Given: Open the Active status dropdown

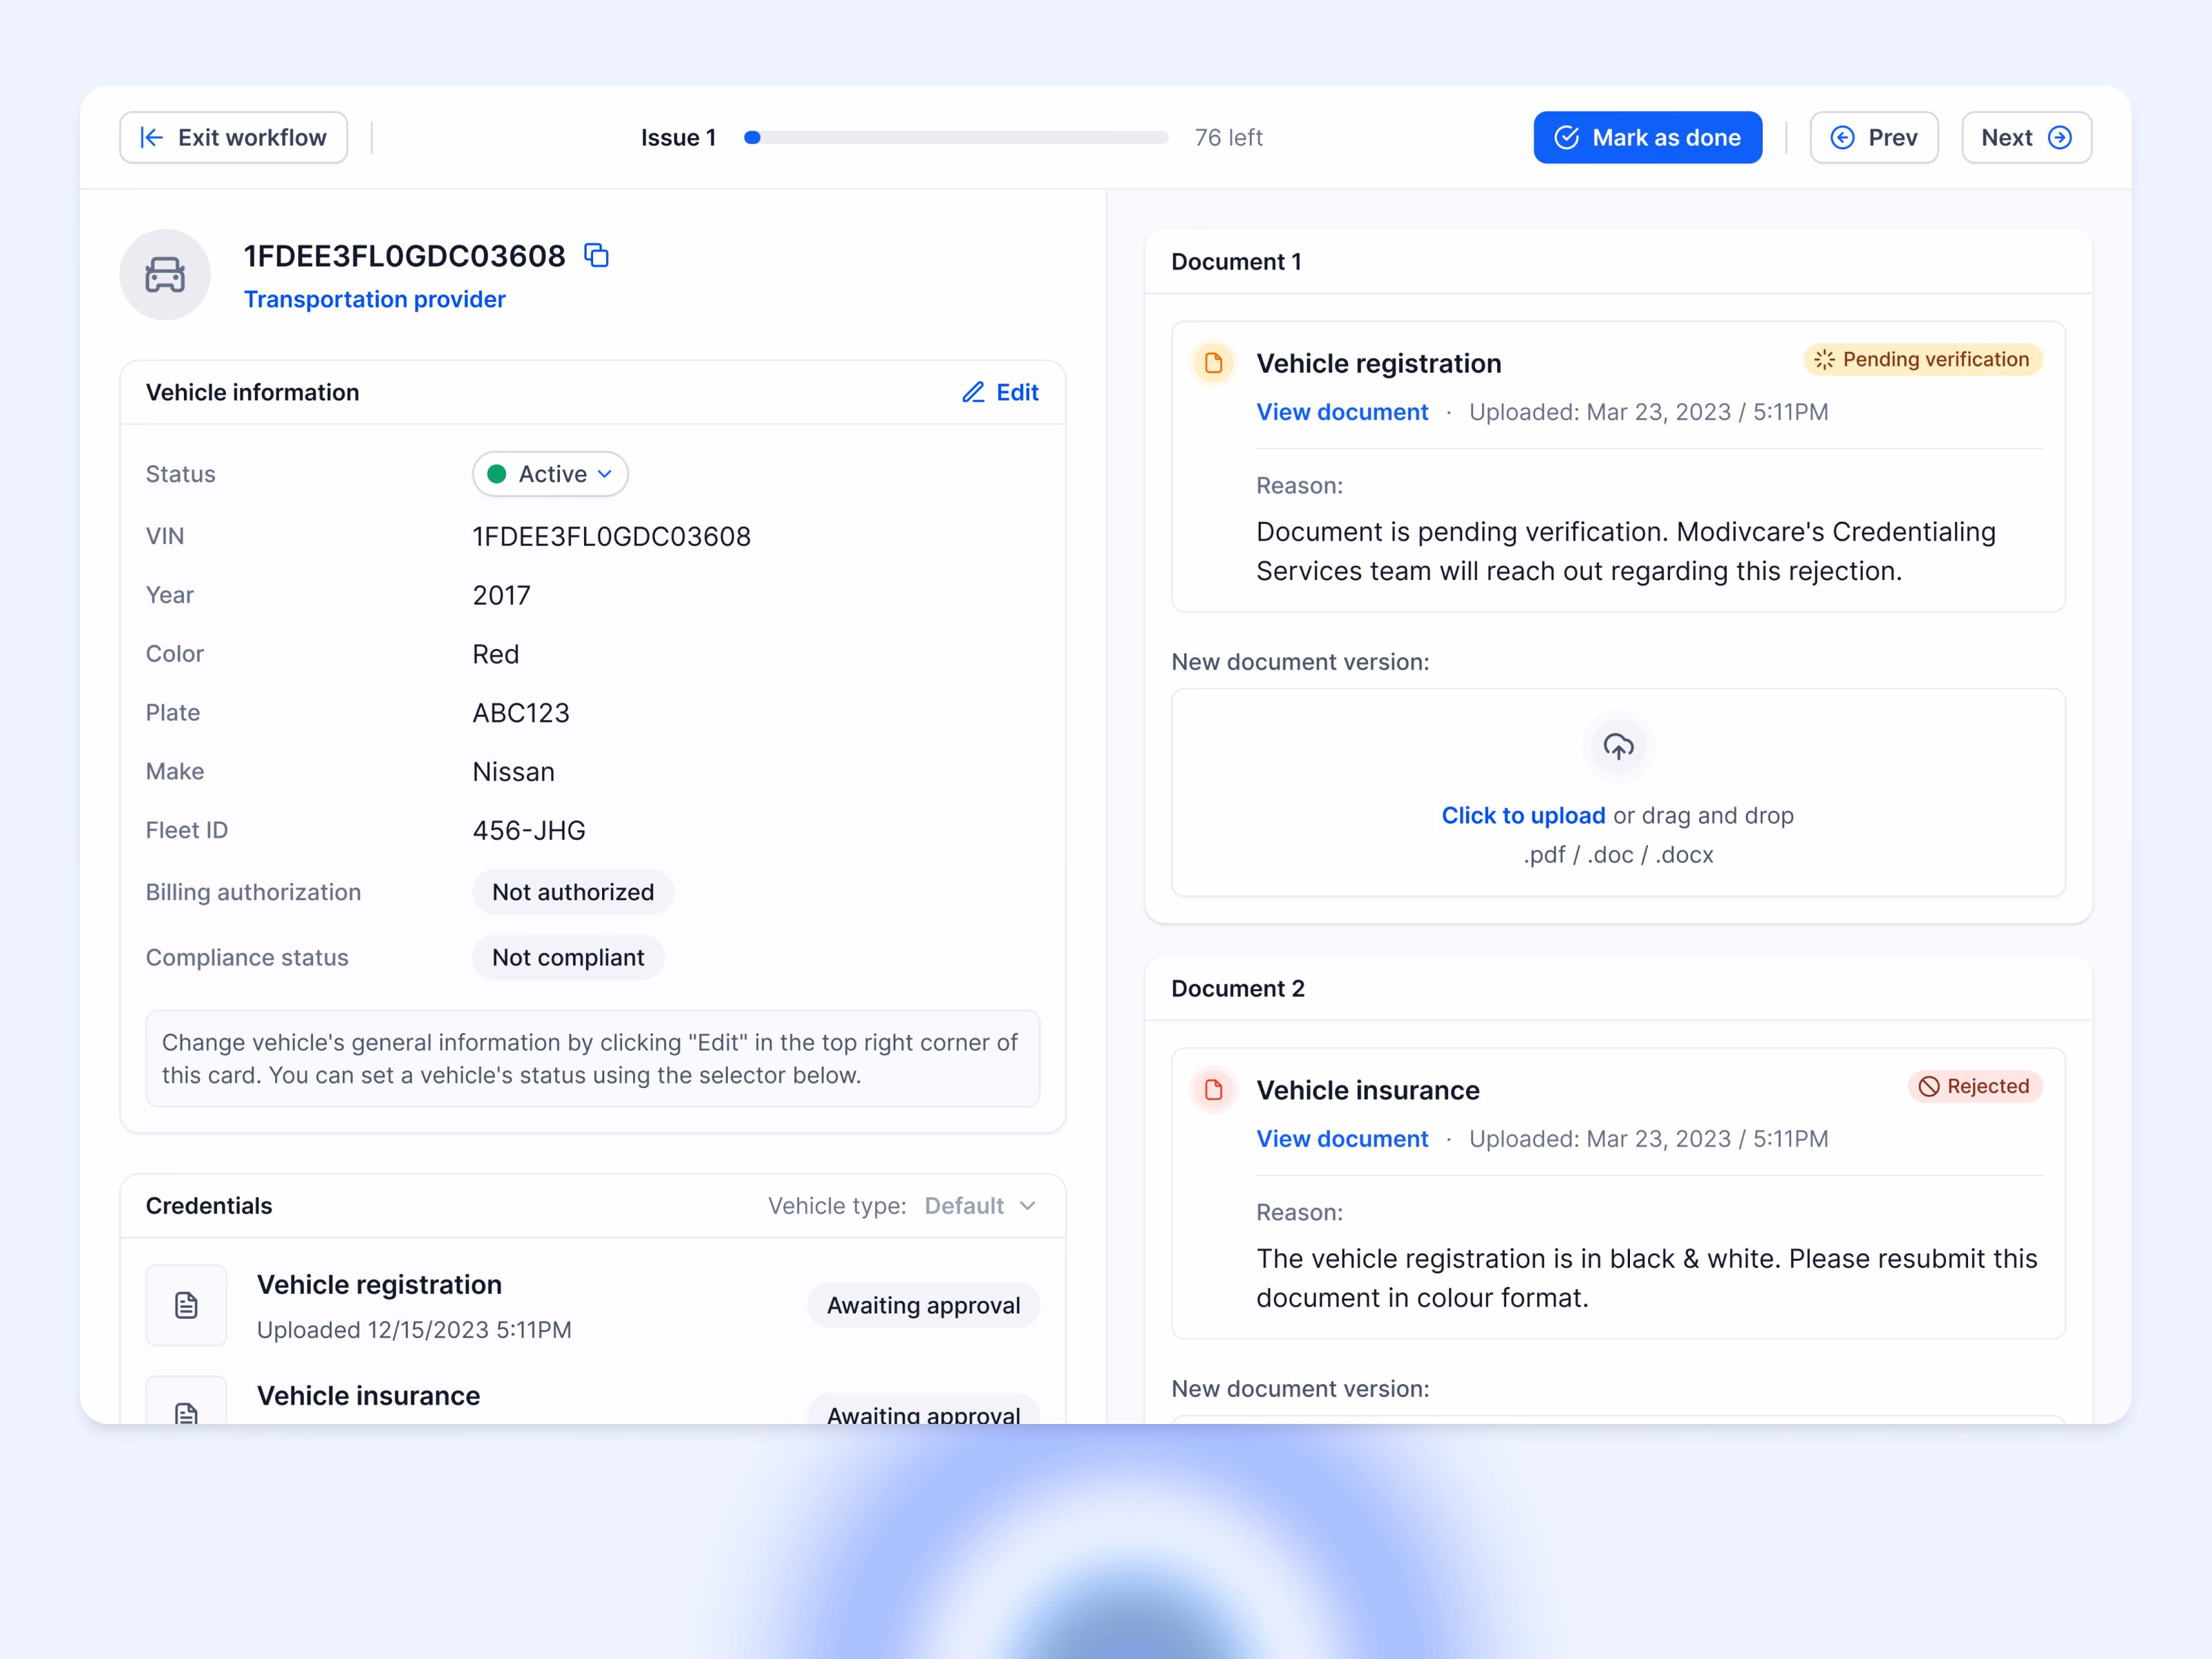Looking at the screenshot, I should [550, 474].
